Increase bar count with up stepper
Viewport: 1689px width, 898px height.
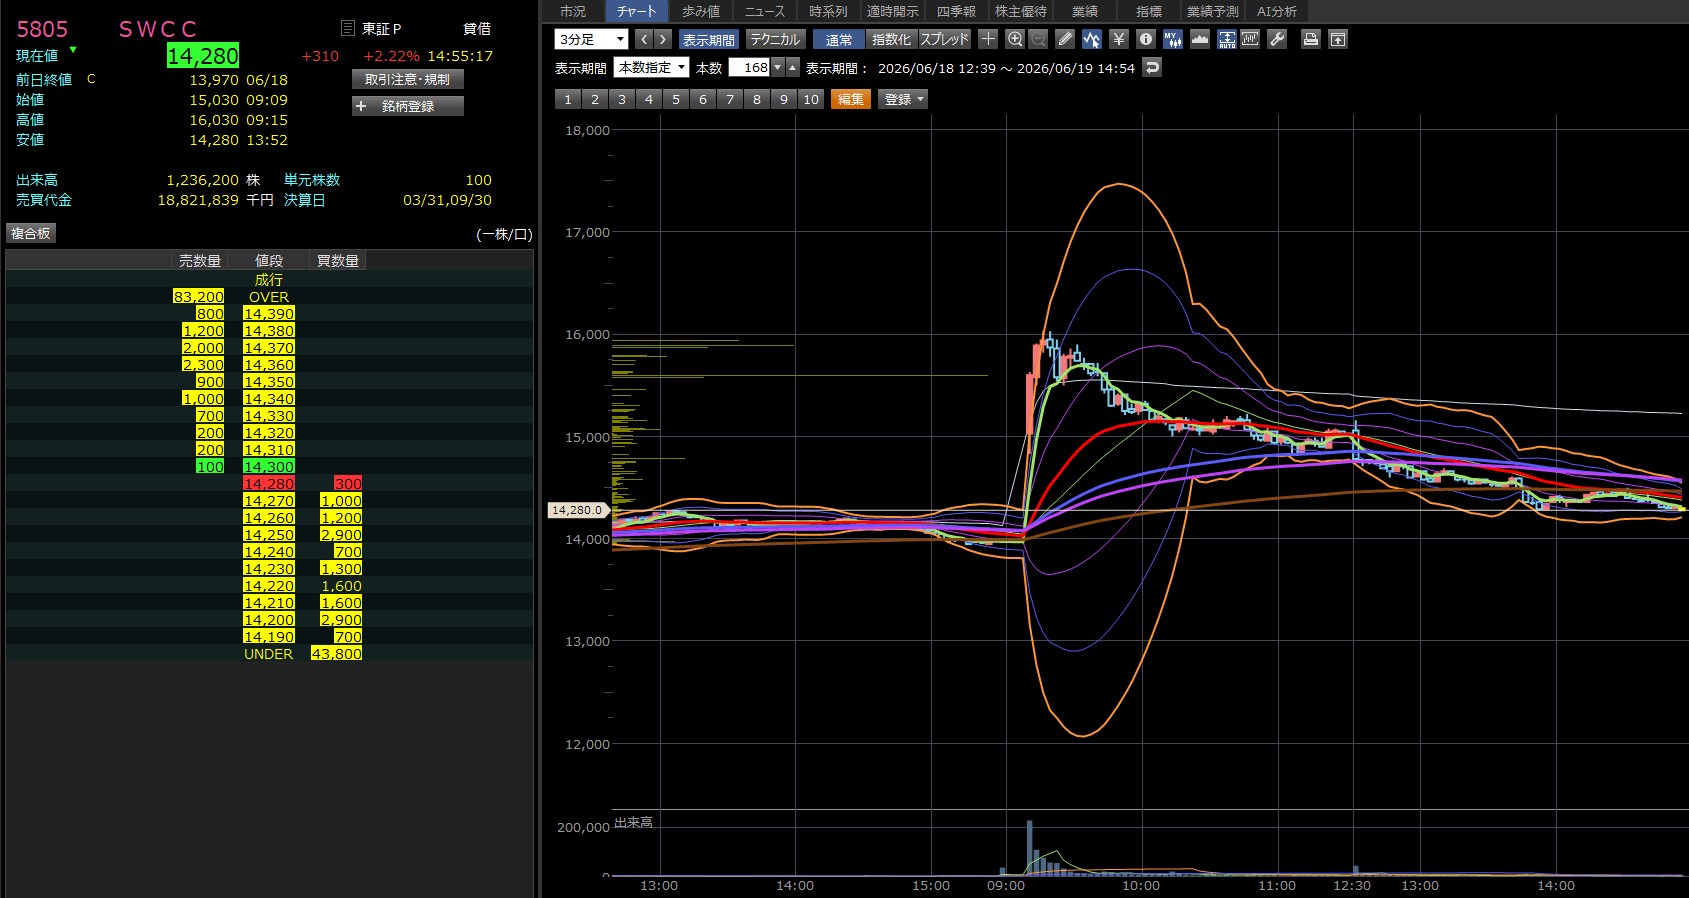click(793, 68)
